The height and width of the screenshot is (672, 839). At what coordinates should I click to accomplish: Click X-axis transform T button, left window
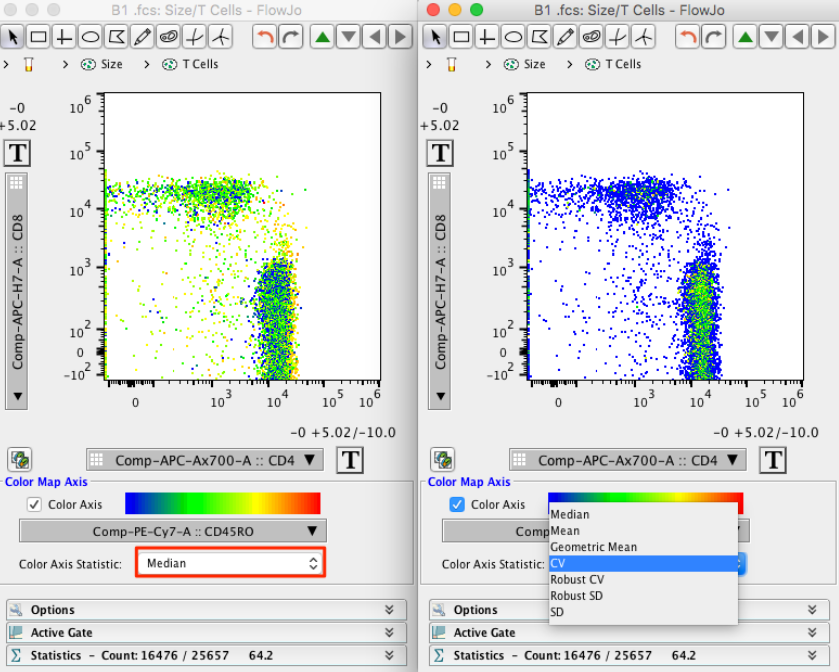tap(350, 460)
